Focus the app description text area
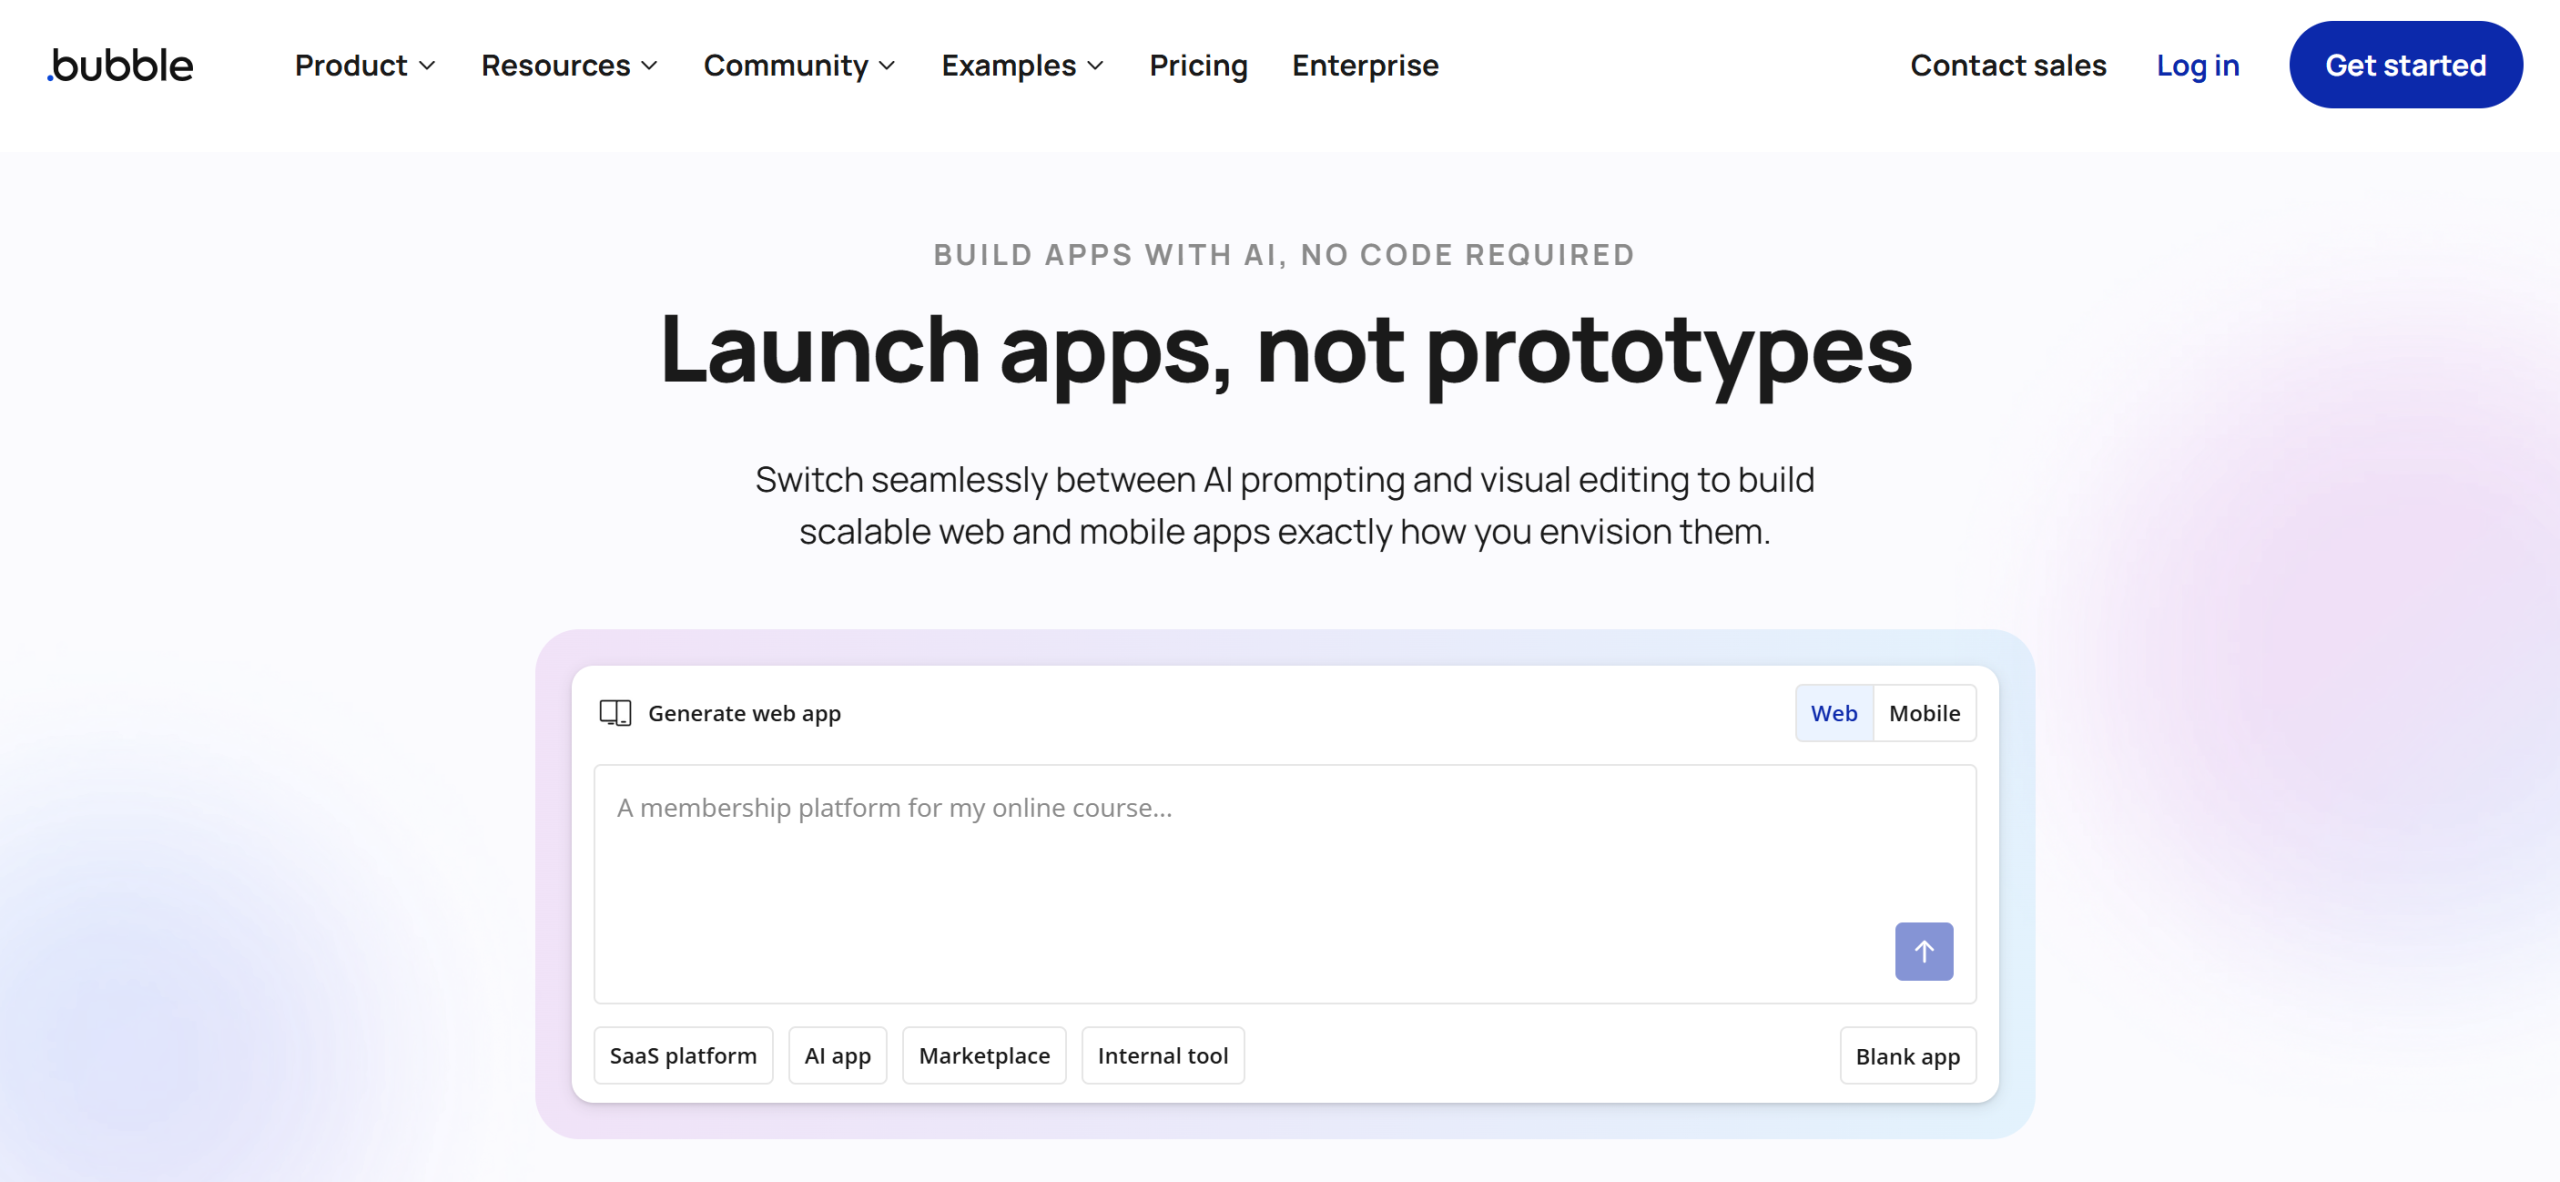 [x=1284, y=884]
